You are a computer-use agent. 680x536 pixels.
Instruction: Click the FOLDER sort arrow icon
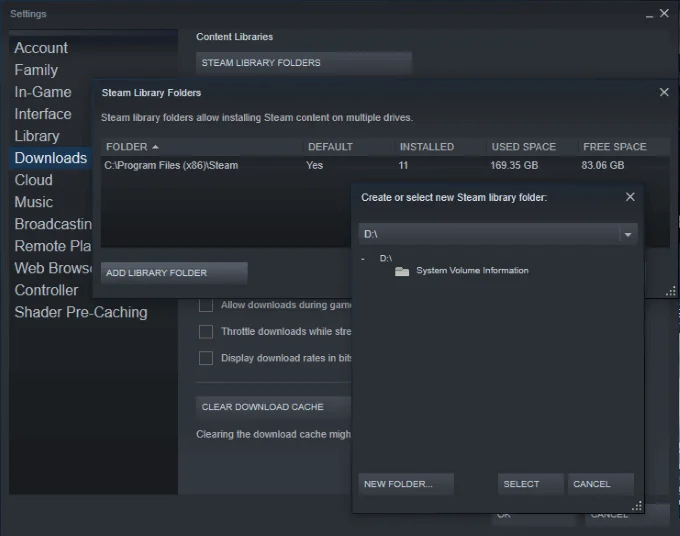pos(155,147)
